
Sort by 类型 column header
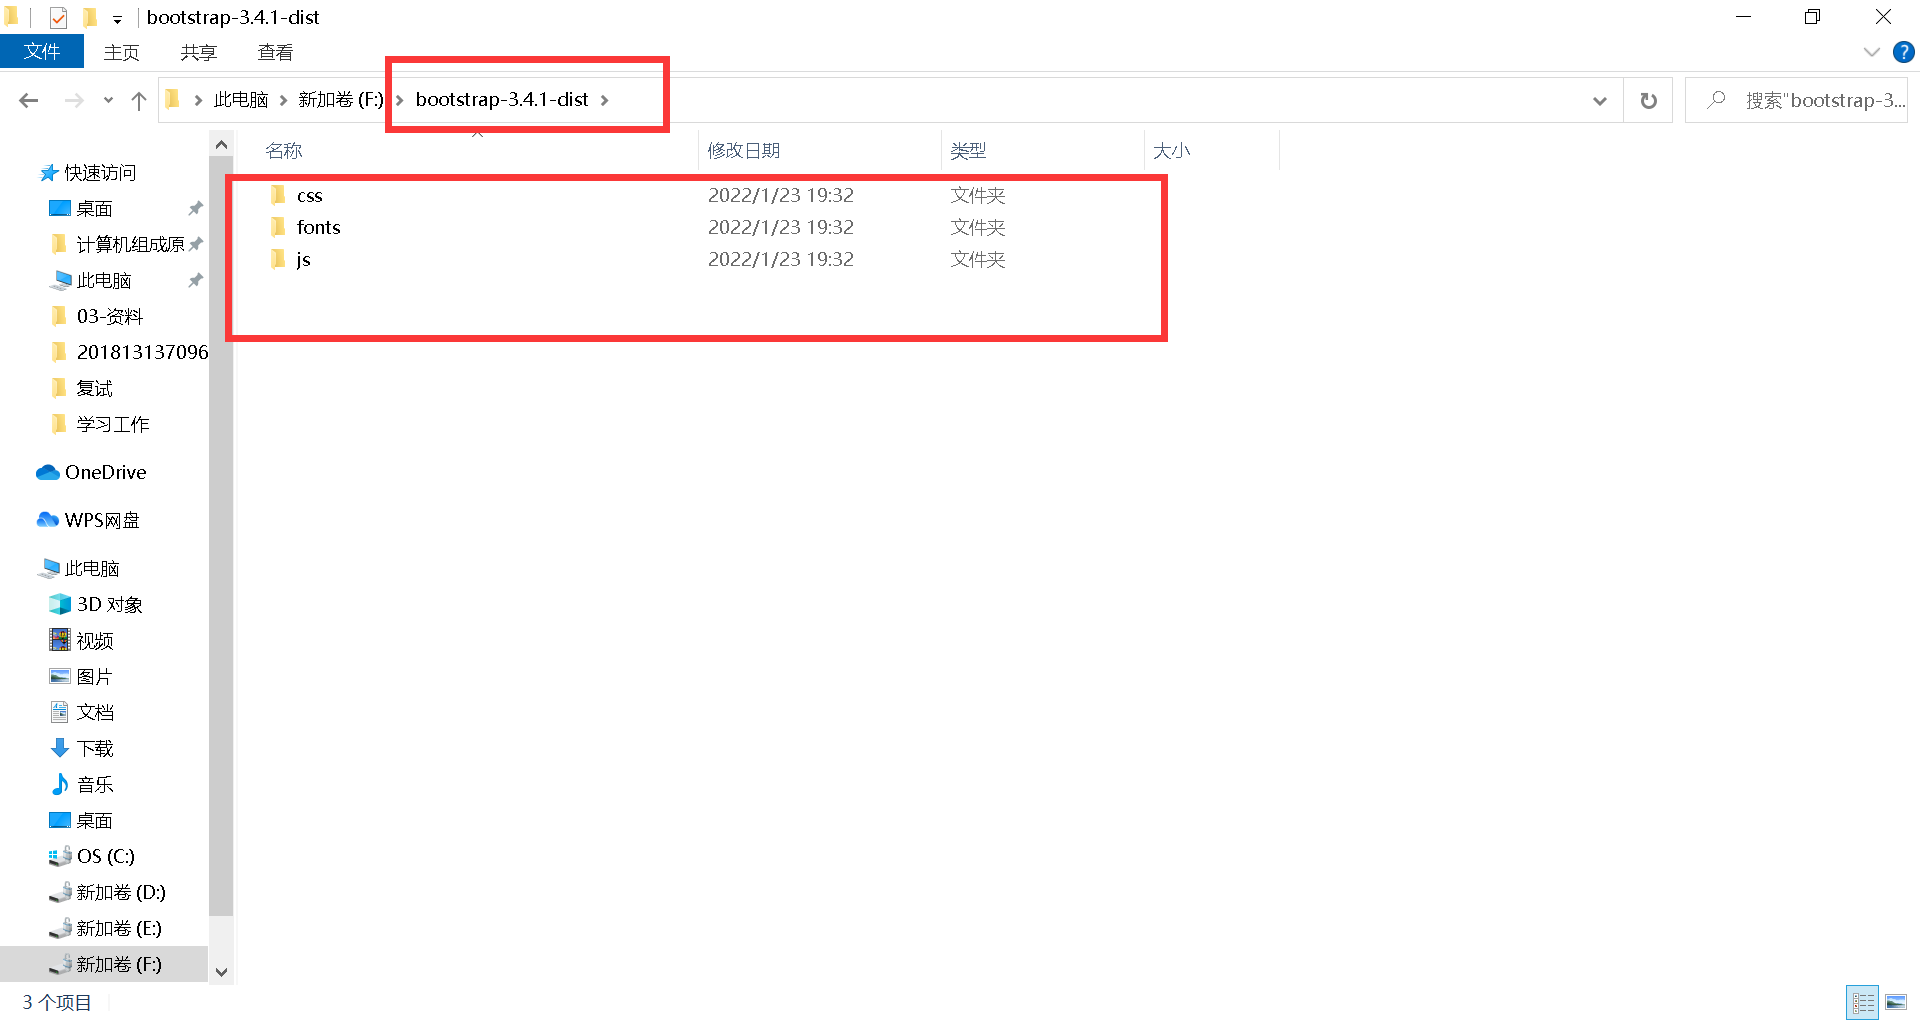(x=968, y=150)
